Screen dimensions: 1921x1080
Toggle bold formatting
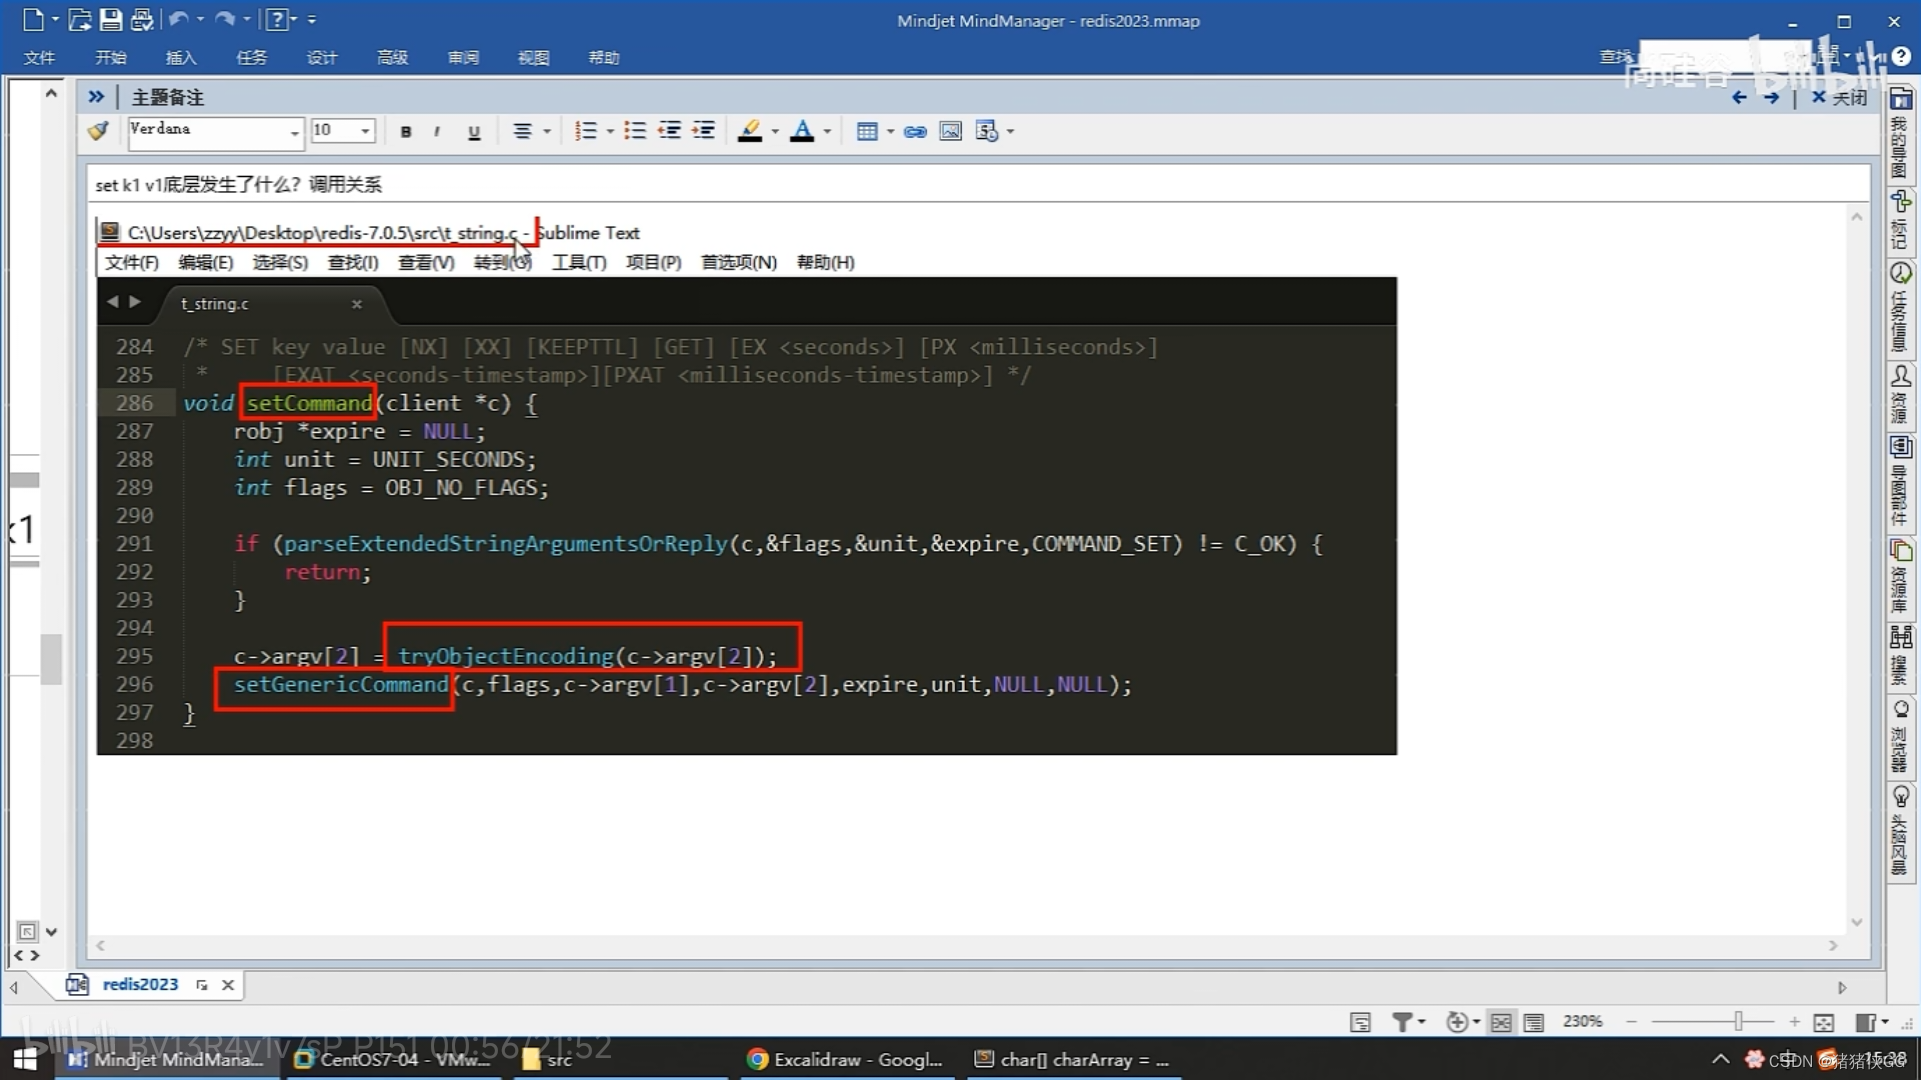[405, 132]
